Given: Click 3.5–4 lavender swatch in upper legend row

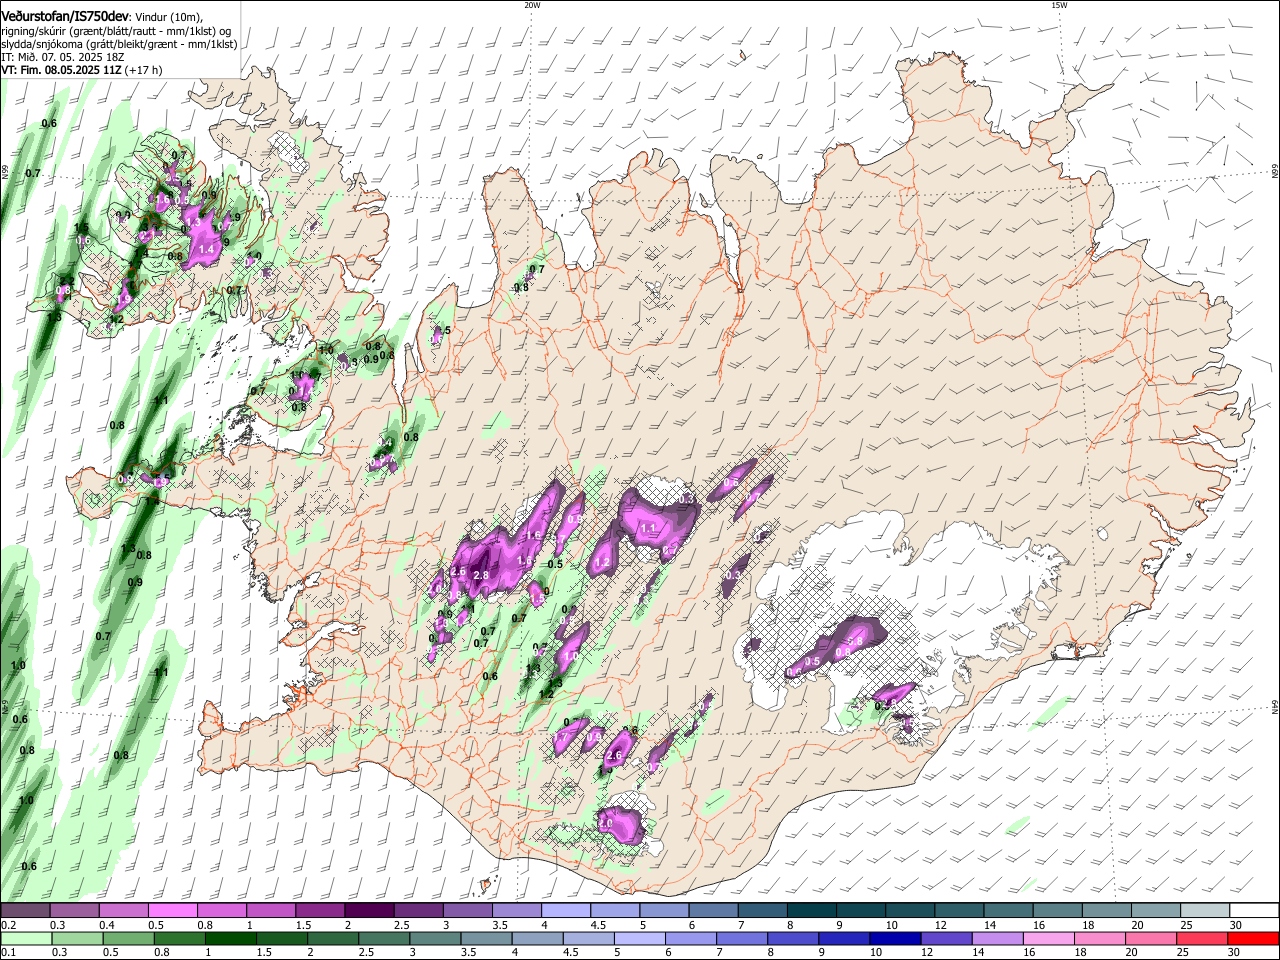Looking at the screenshot, I should [x=516, y=911].
